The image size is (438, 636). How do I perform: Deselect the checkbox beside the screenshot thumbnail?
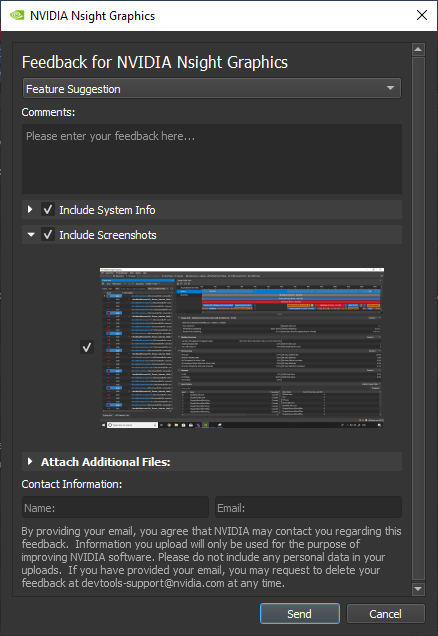tap(87, 347)
